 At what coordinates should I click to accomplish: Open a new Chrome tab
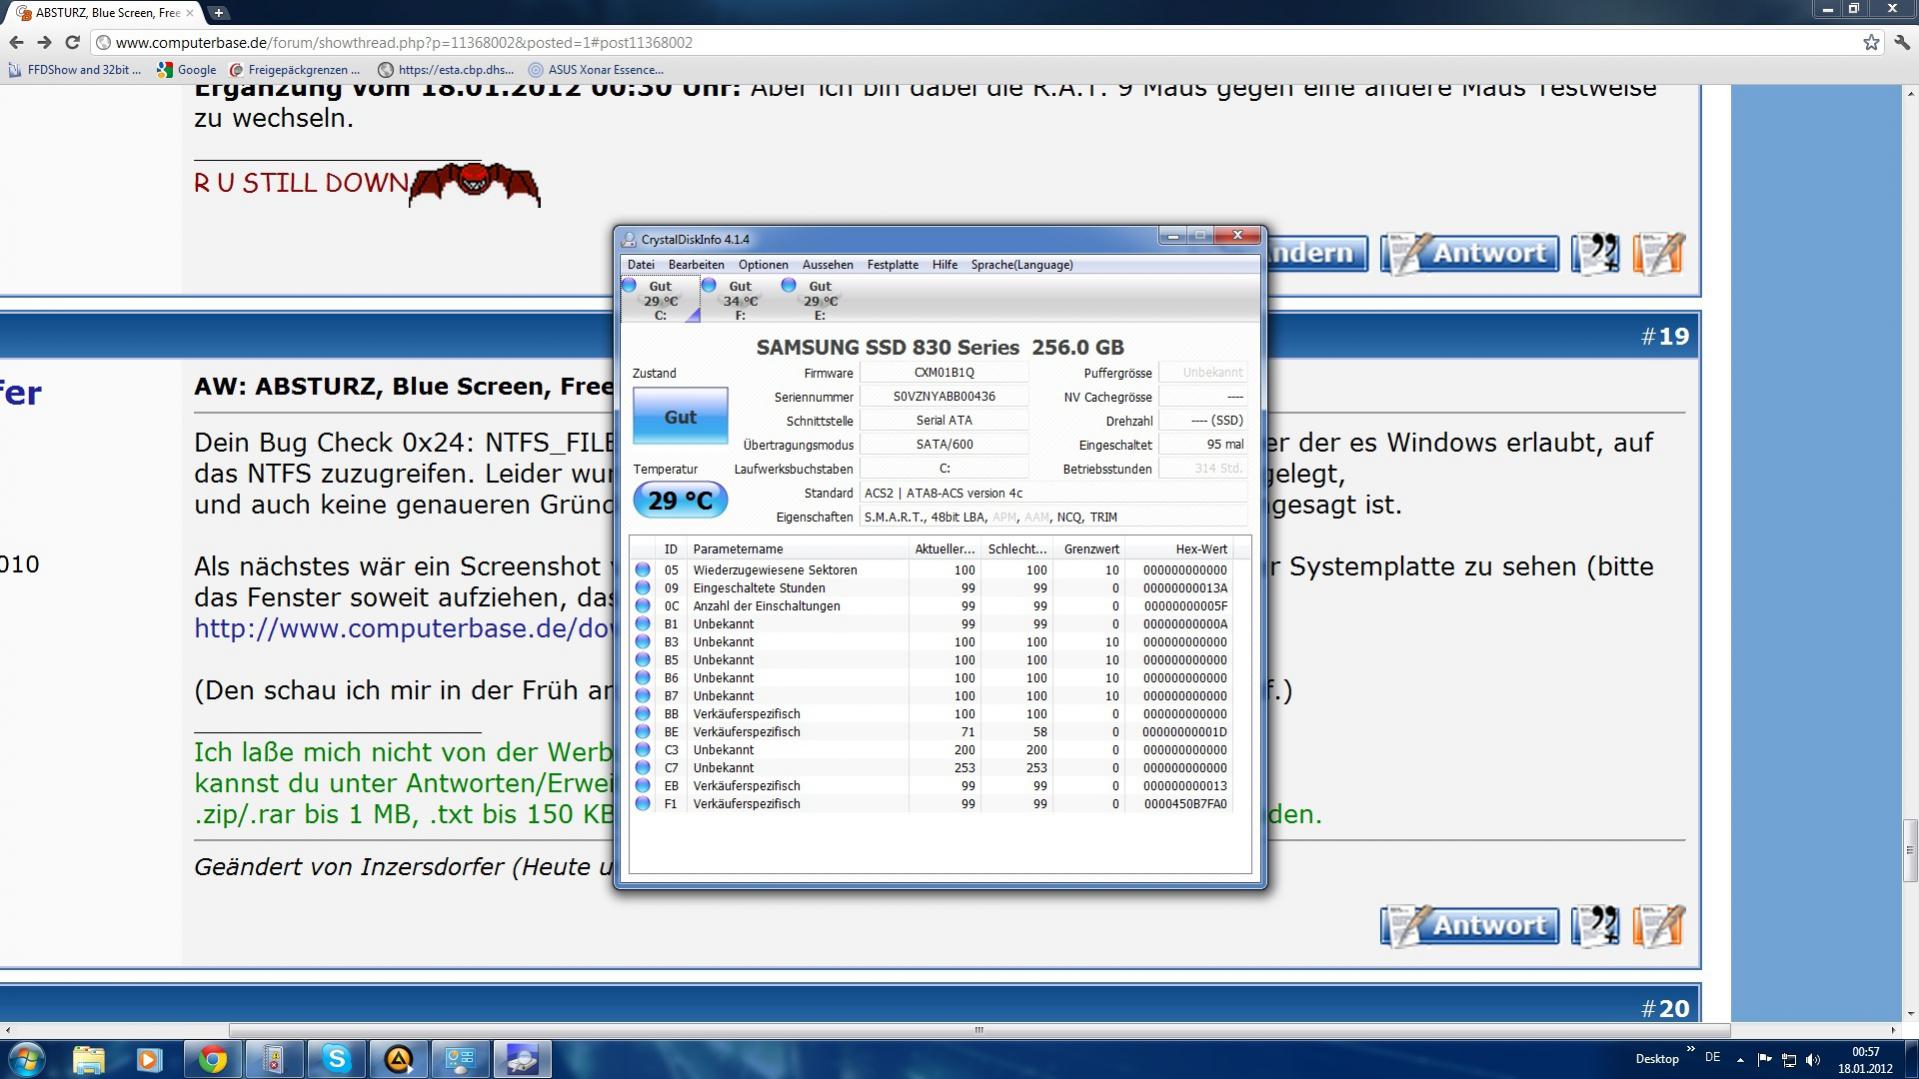[x=218, y=13]
